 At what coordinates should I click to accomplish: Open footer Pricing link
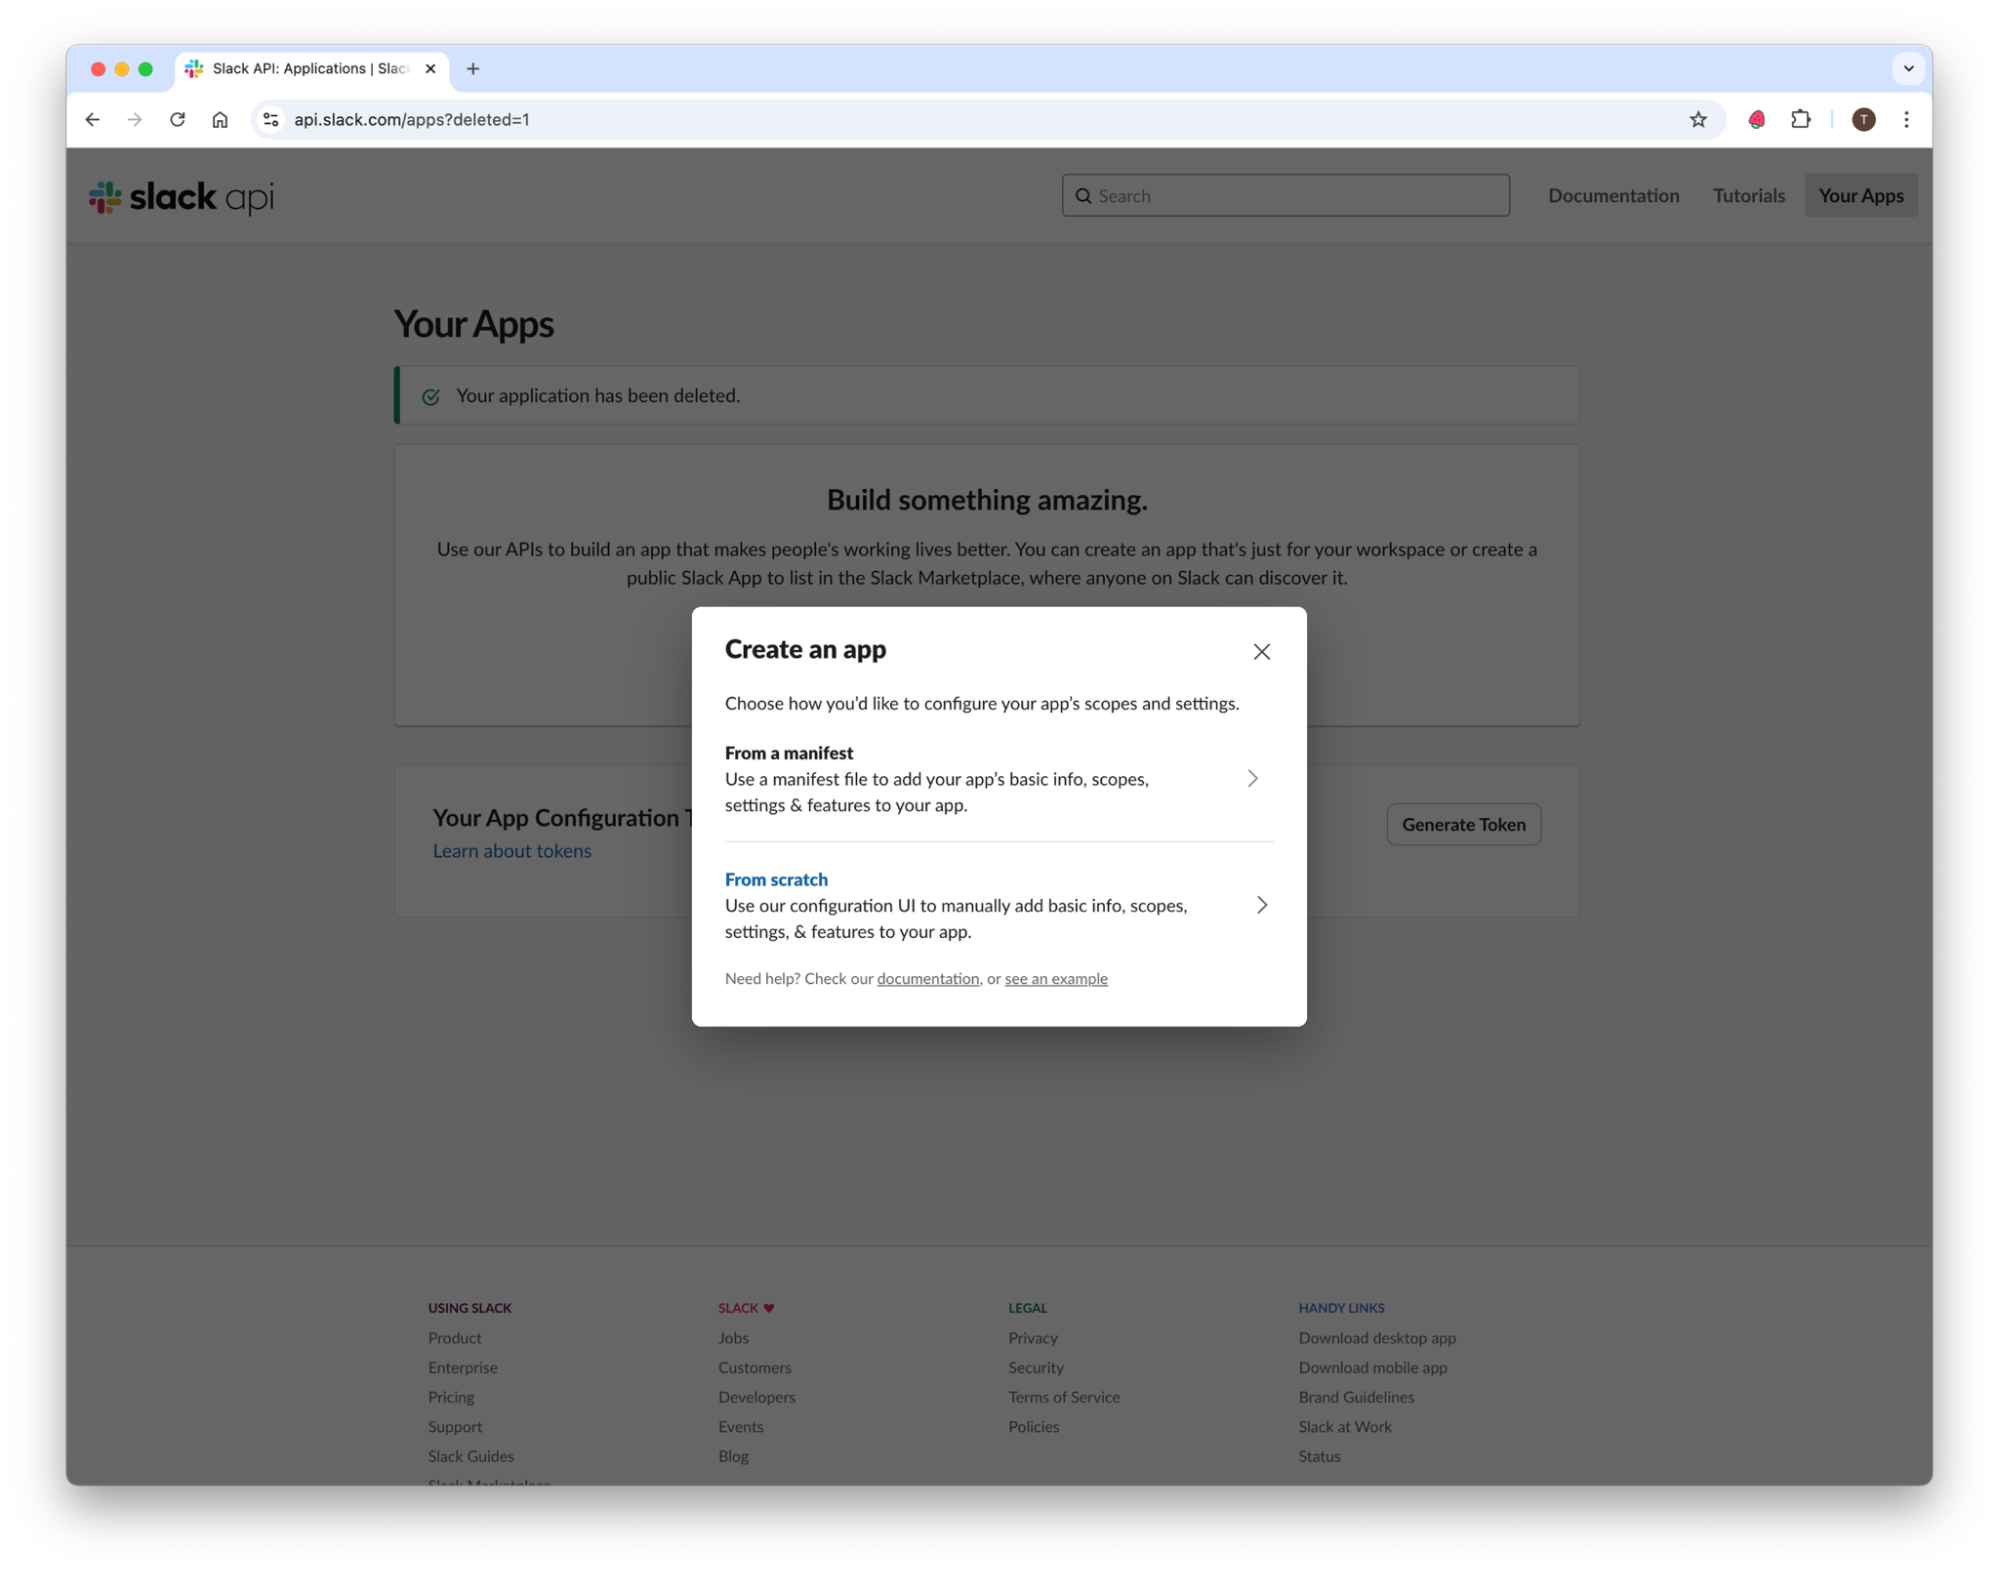tap(450, 1397)
